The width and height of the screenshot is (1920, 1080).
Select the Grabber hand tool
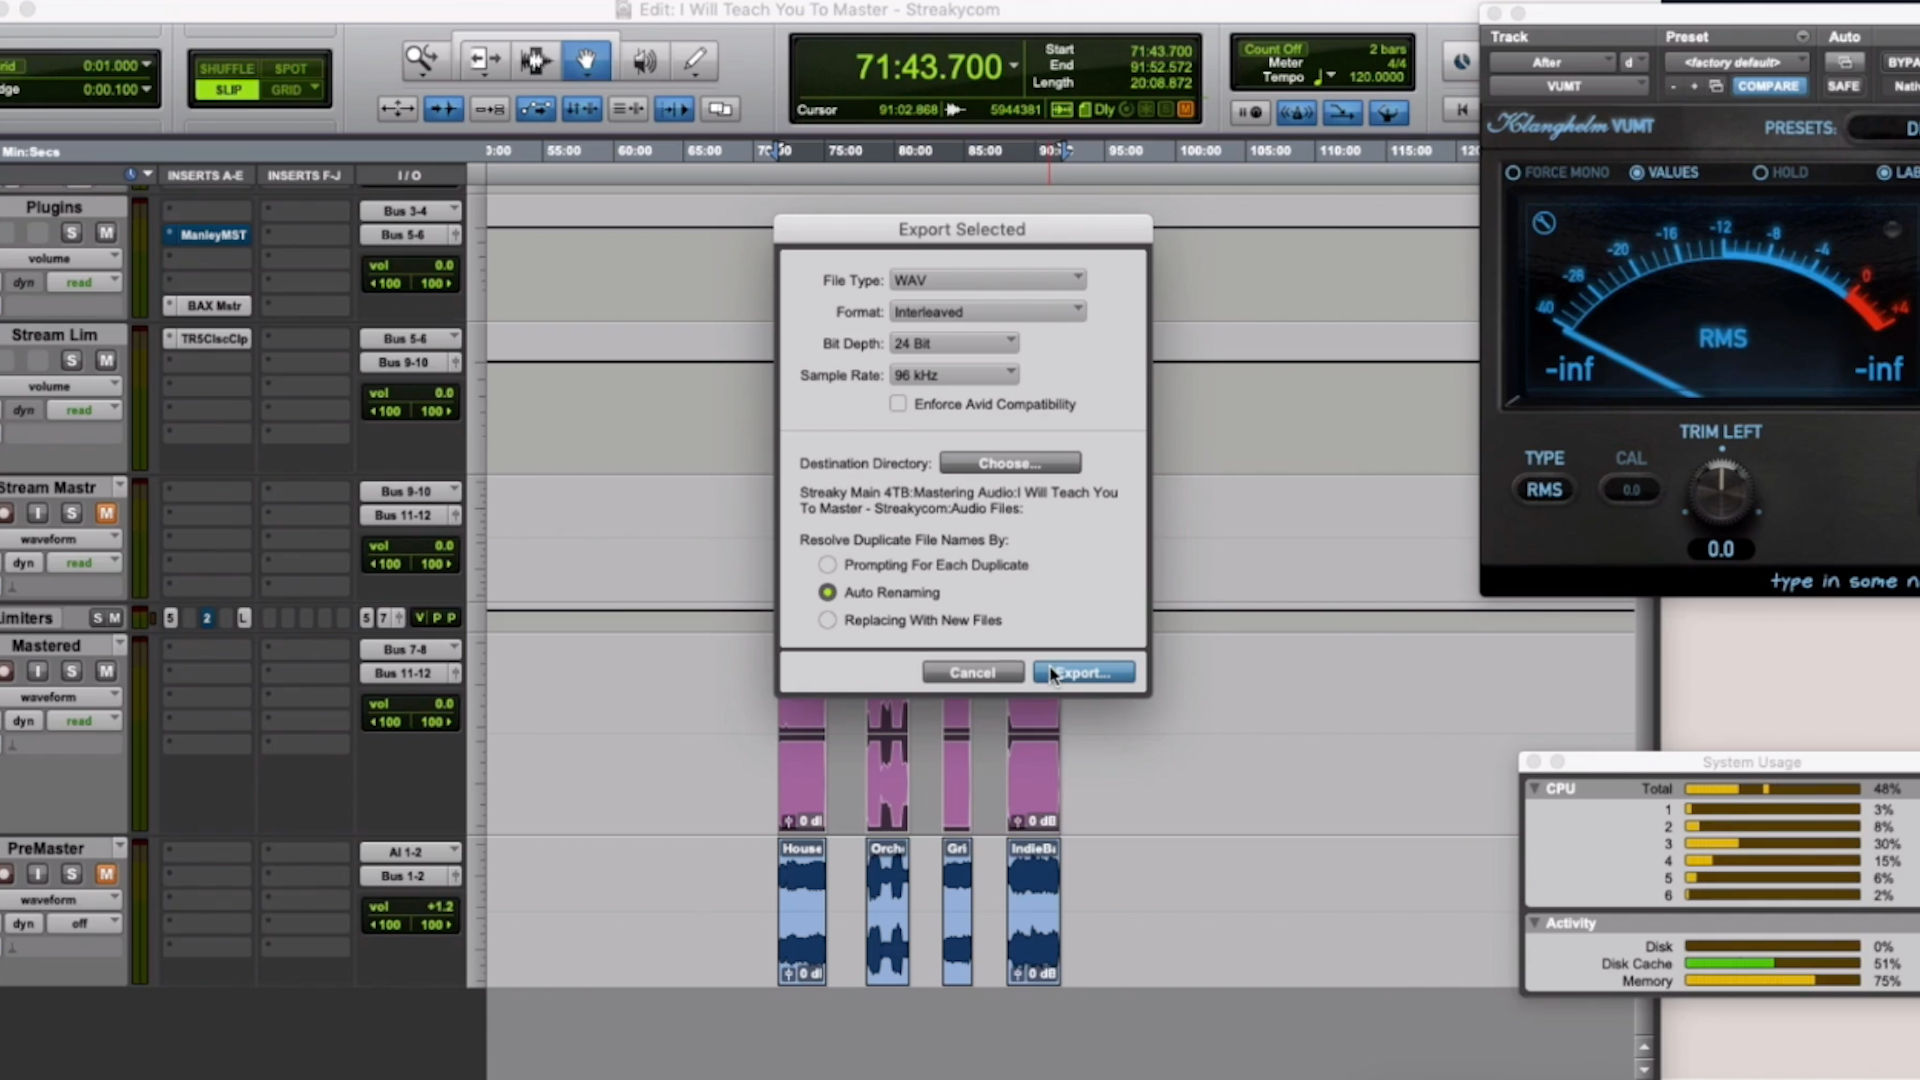point(587,61)
